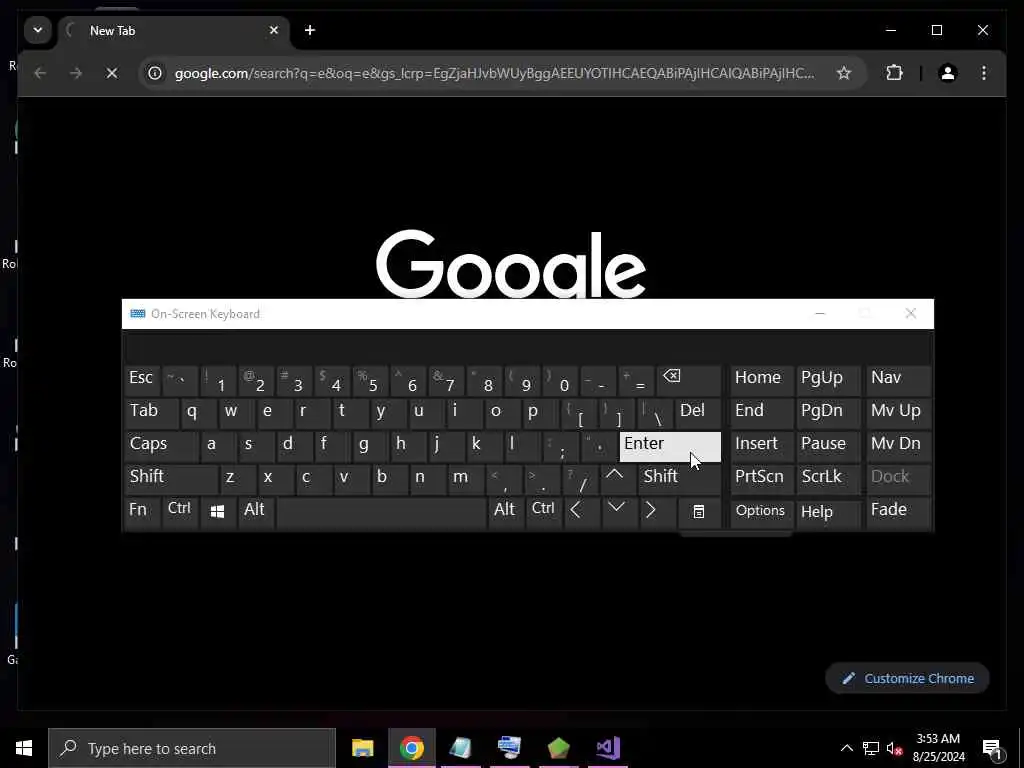The image size is (1024, 768).
Task: Open Chrome profile avatar
Action: (948, 73)
